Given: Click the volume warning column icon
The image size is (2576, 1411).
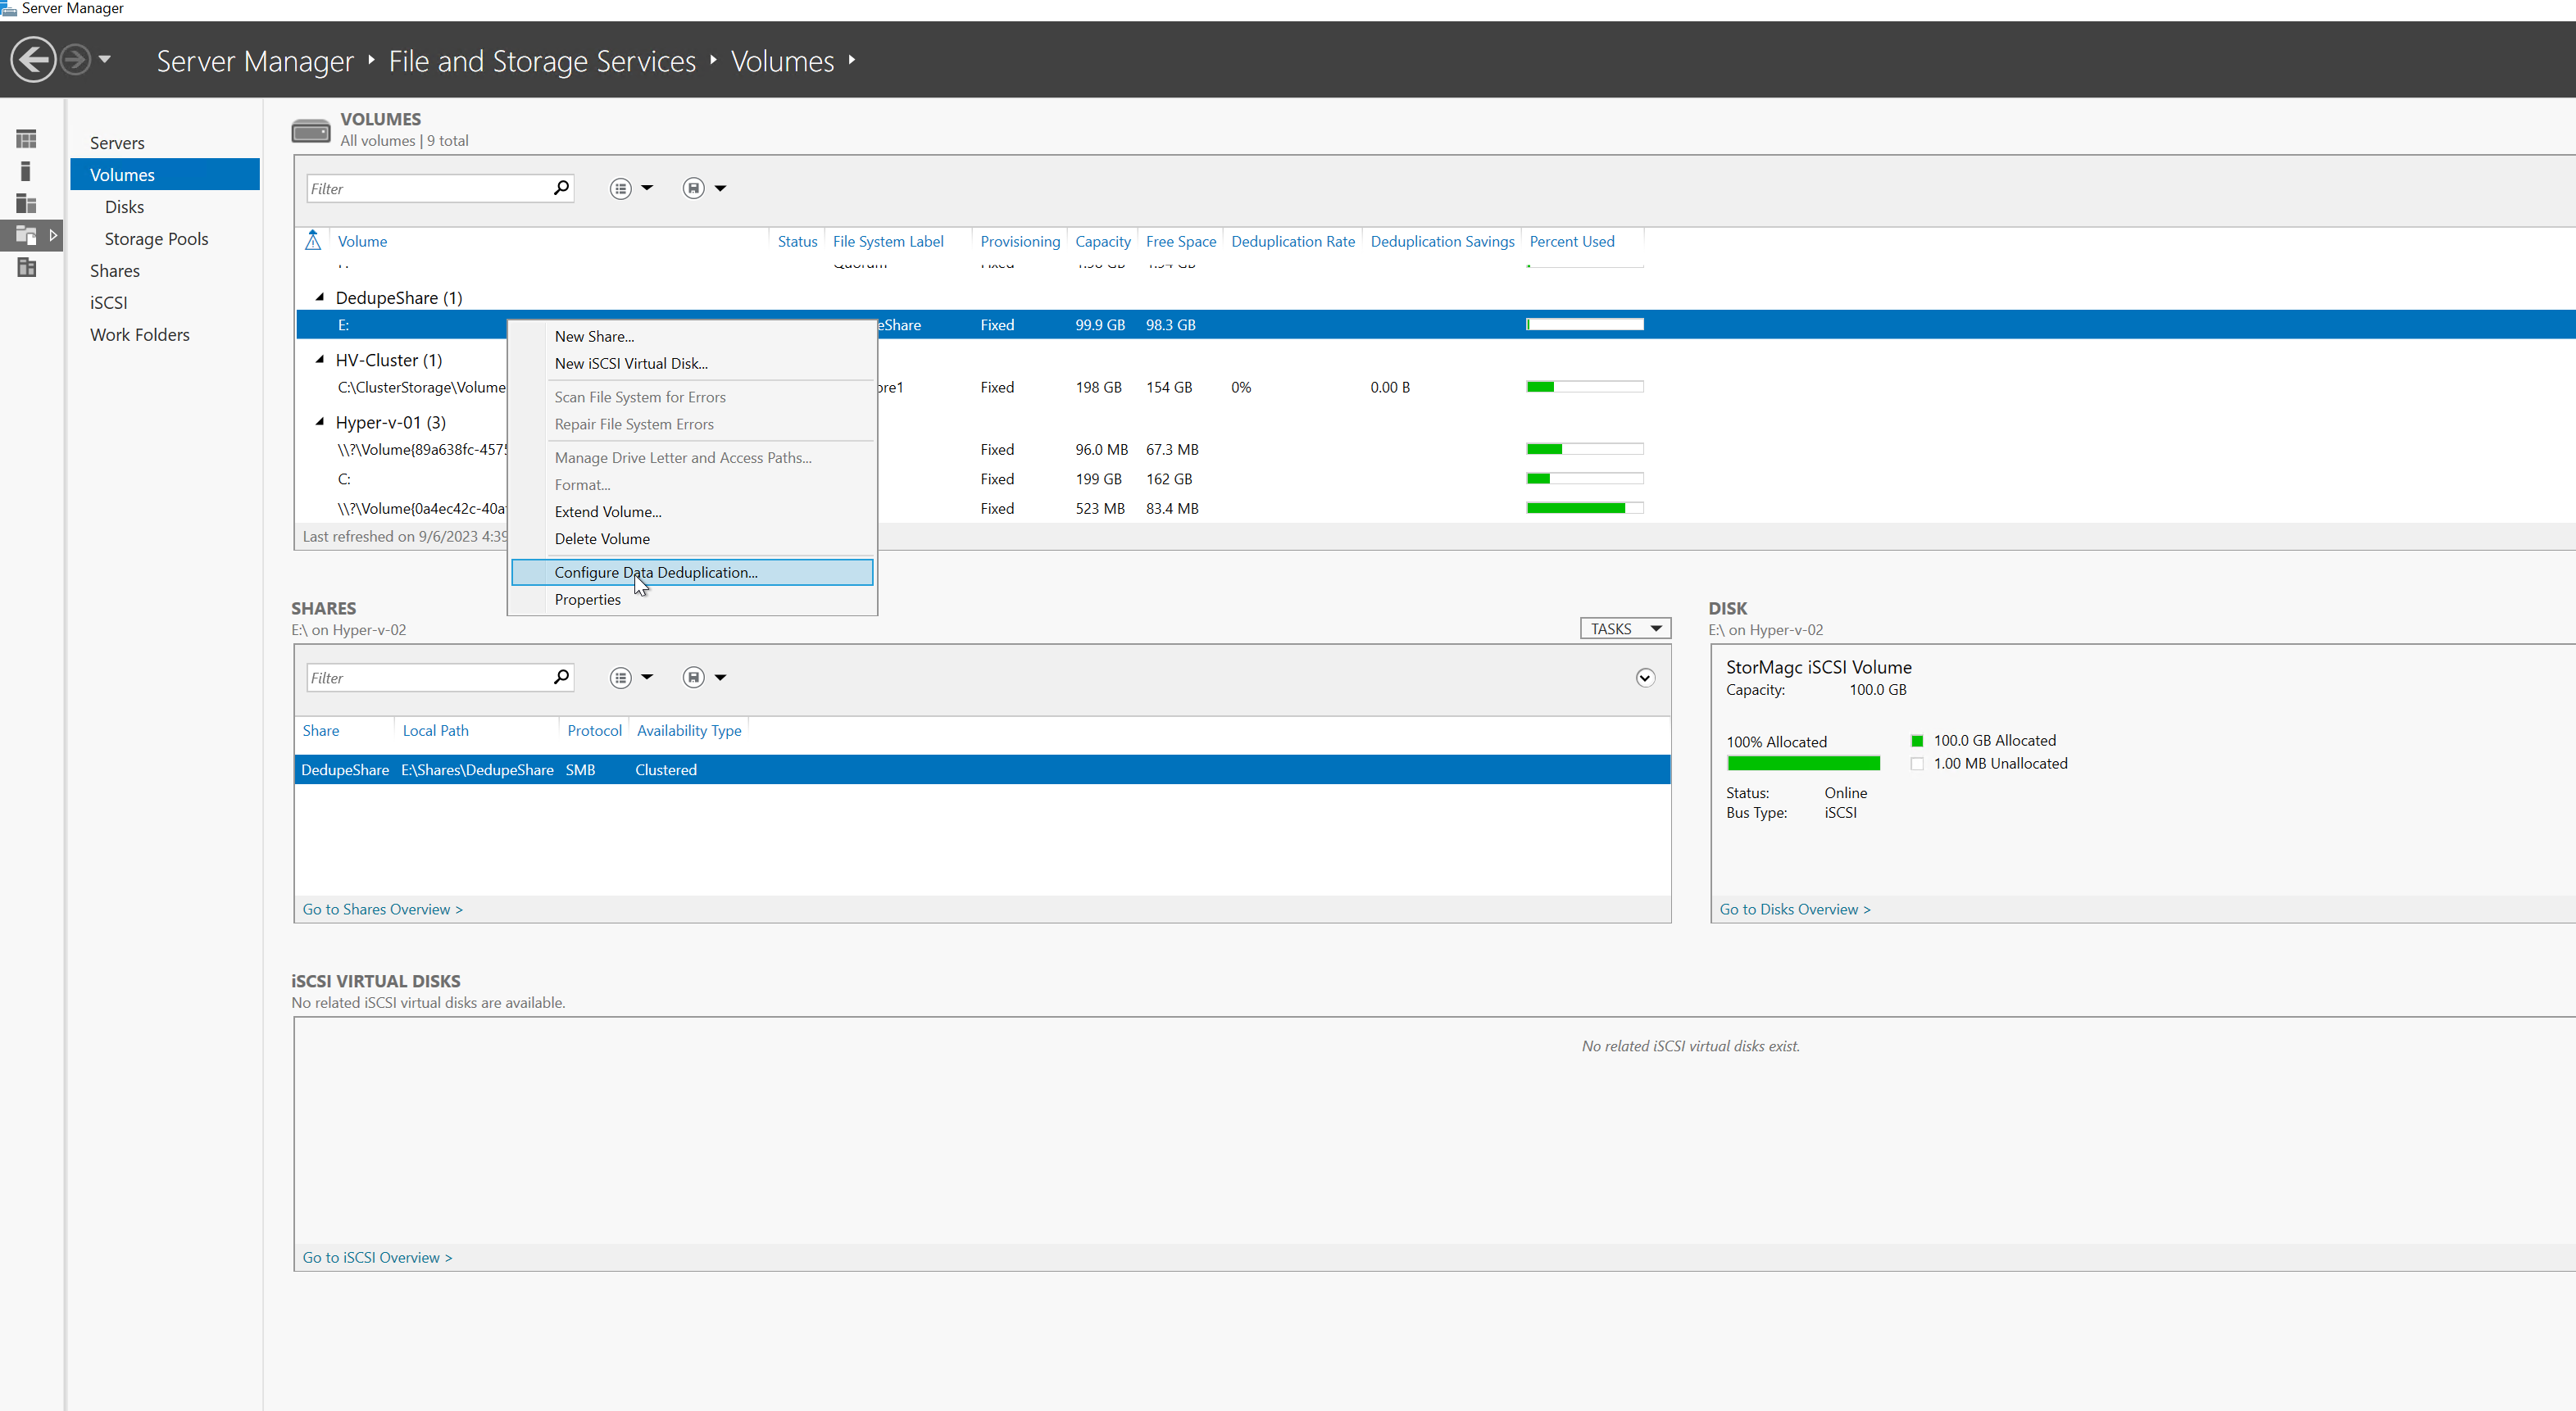Looking at the screenshot, I should 313,240.
